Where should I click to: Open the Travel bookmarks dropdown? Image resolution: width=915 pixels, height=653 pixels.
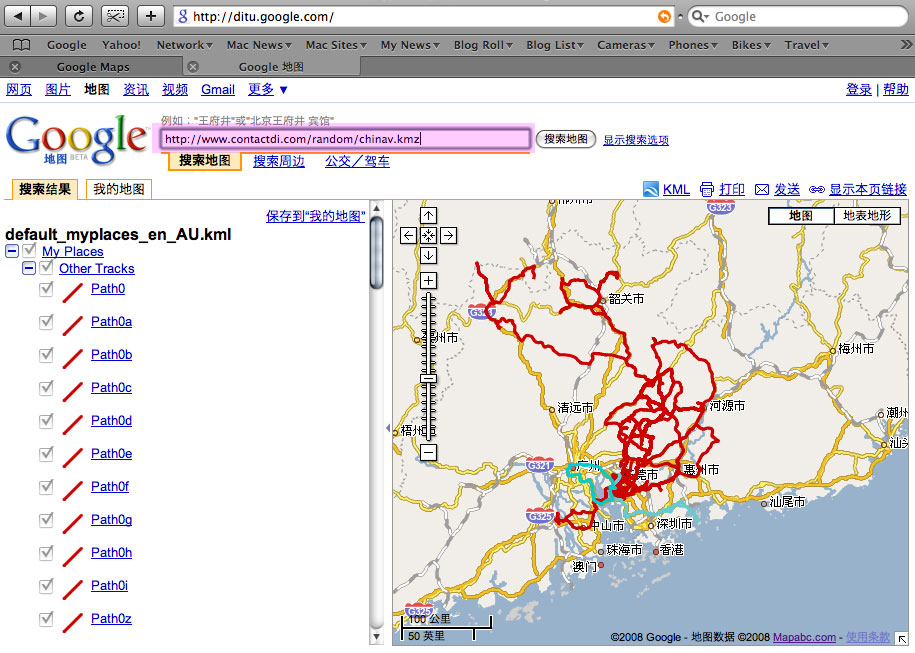point(806,45)
